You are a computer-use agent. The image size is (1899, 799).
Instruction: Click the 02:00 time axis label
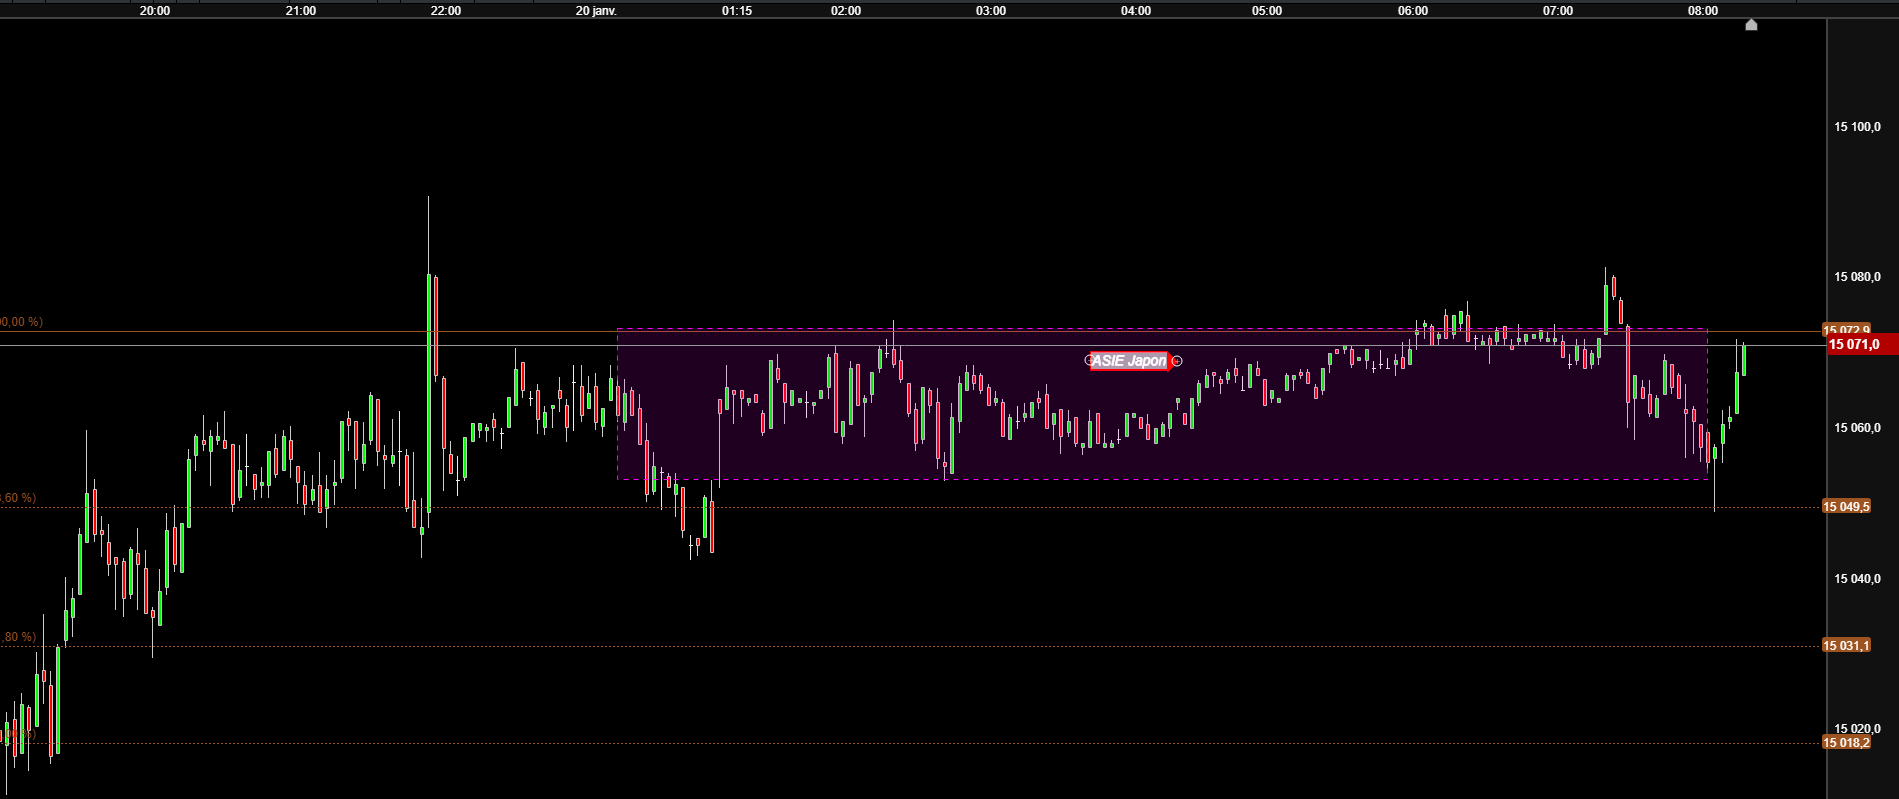pos(846,11)
